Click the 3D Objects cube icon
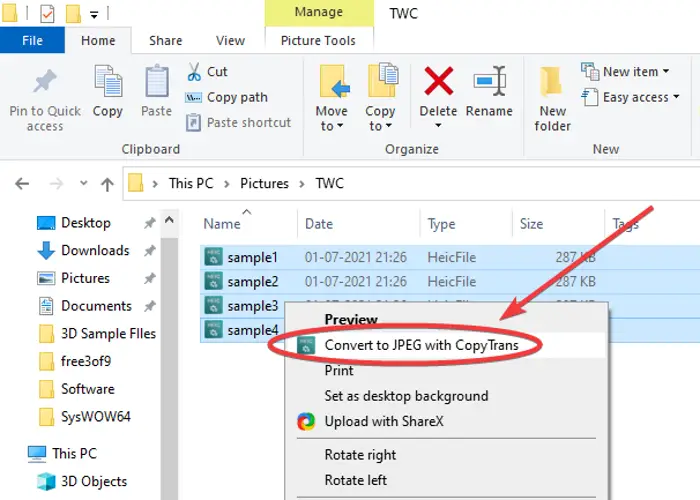Image resolution: width=700 pixels, height=500 pixels. click(46, 482)
